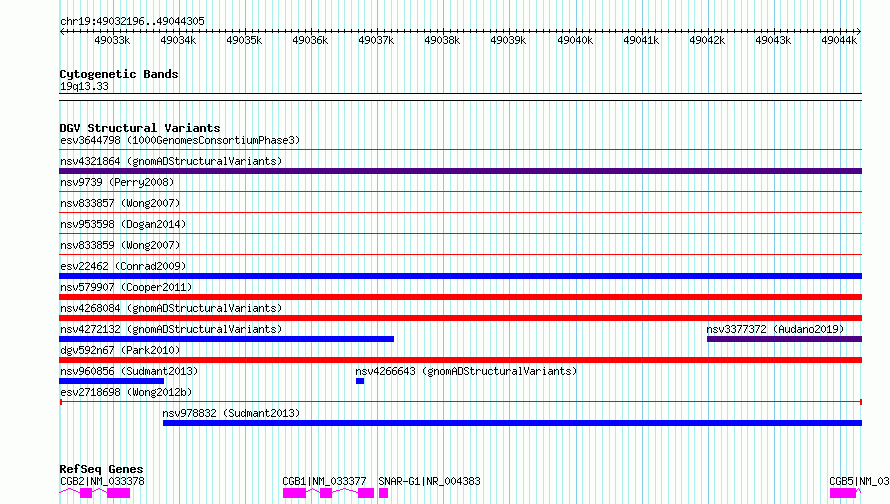Open gene CGB2|NM_033378 label
The width and height of the screenshot is (890, 504).
[102, 481]
